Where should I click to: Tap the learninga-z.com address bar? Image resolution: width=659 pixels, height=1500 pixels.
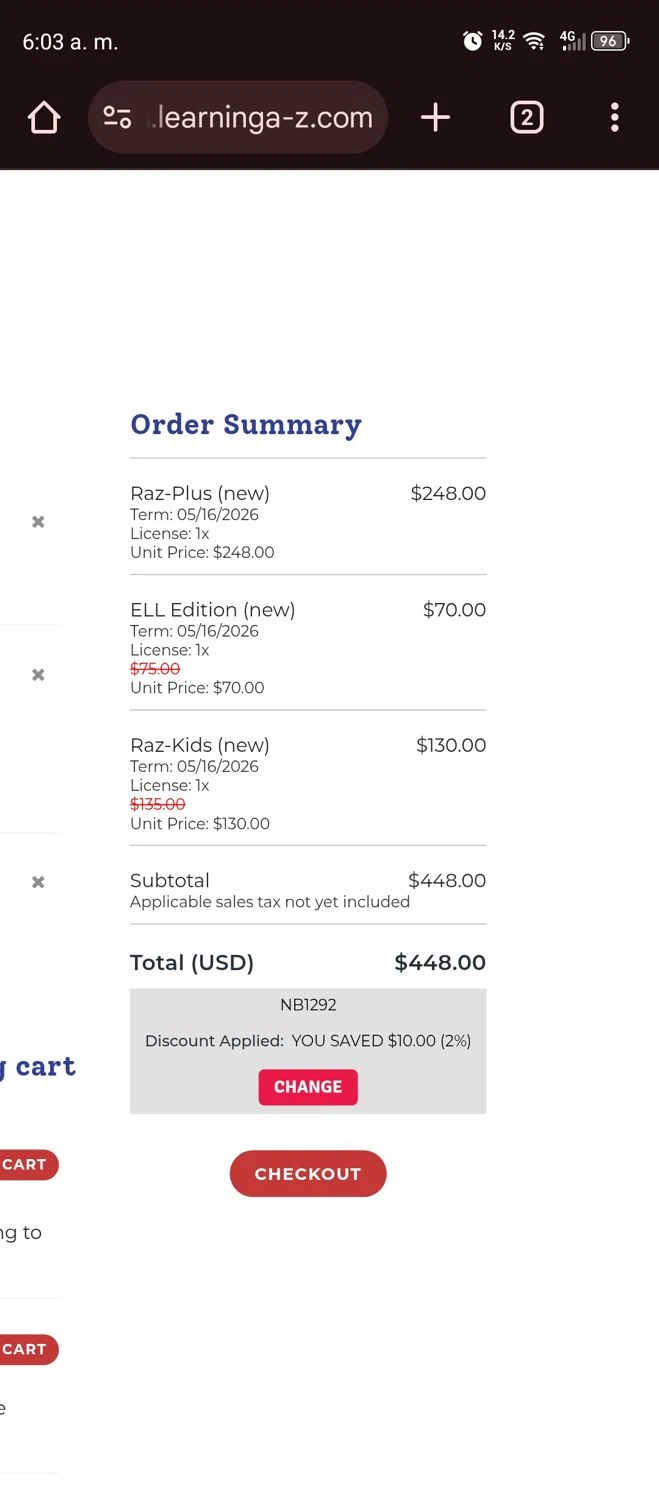click(264, 118)
